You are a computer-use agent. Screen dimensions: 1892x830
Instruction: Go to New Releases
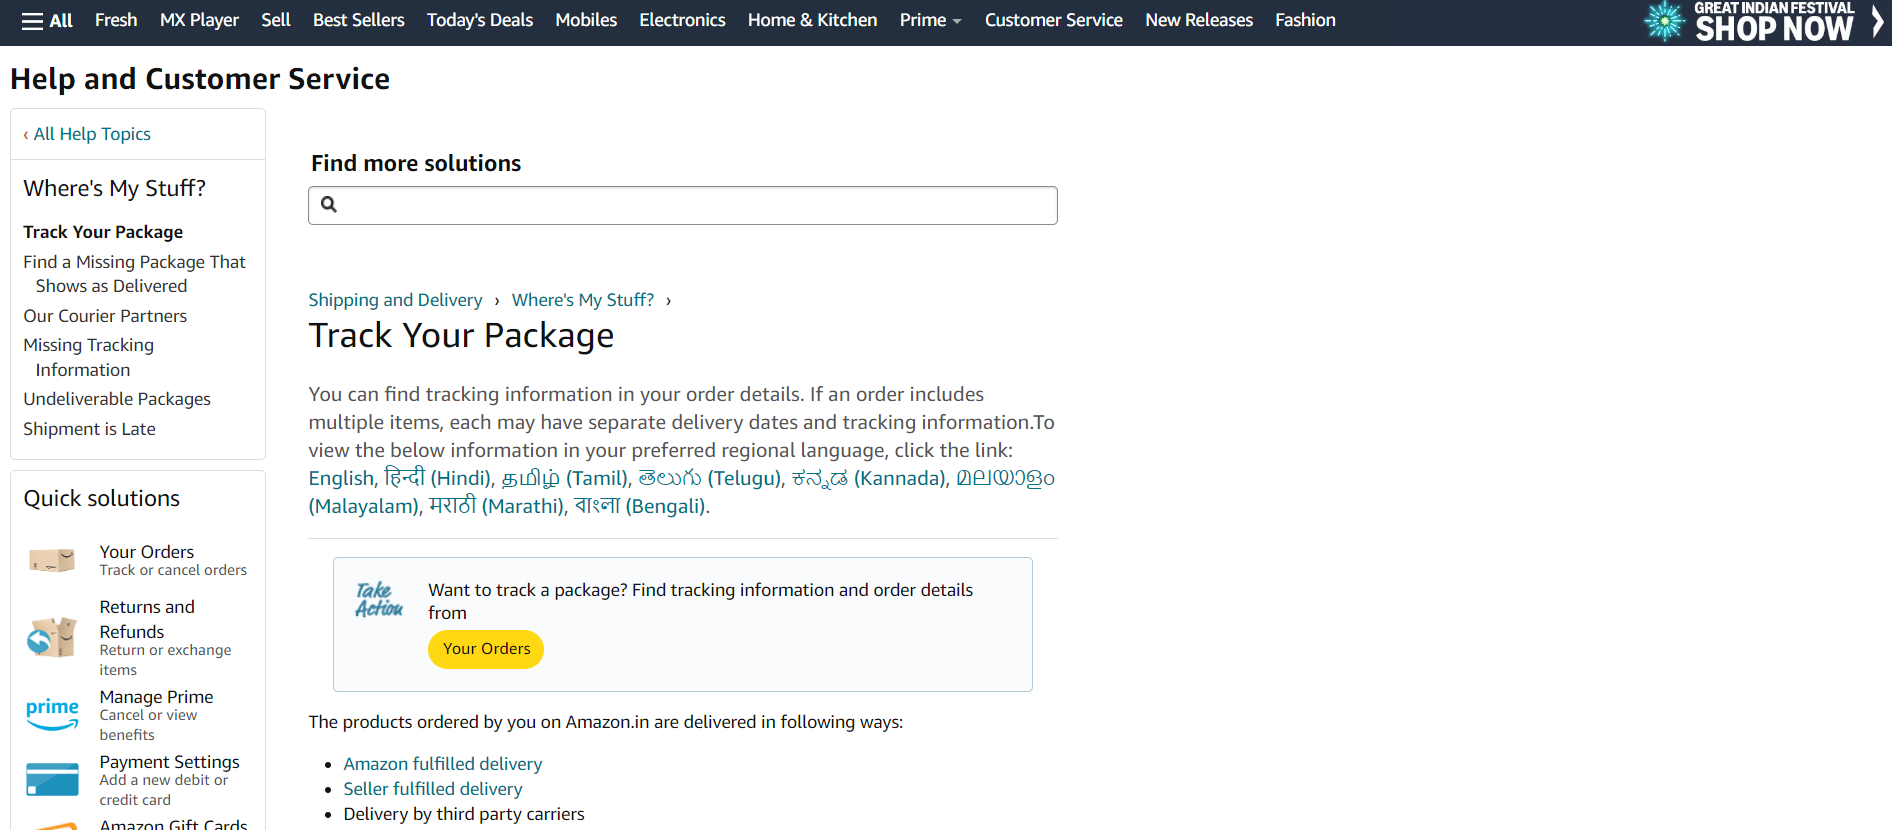pos(1198,20)
